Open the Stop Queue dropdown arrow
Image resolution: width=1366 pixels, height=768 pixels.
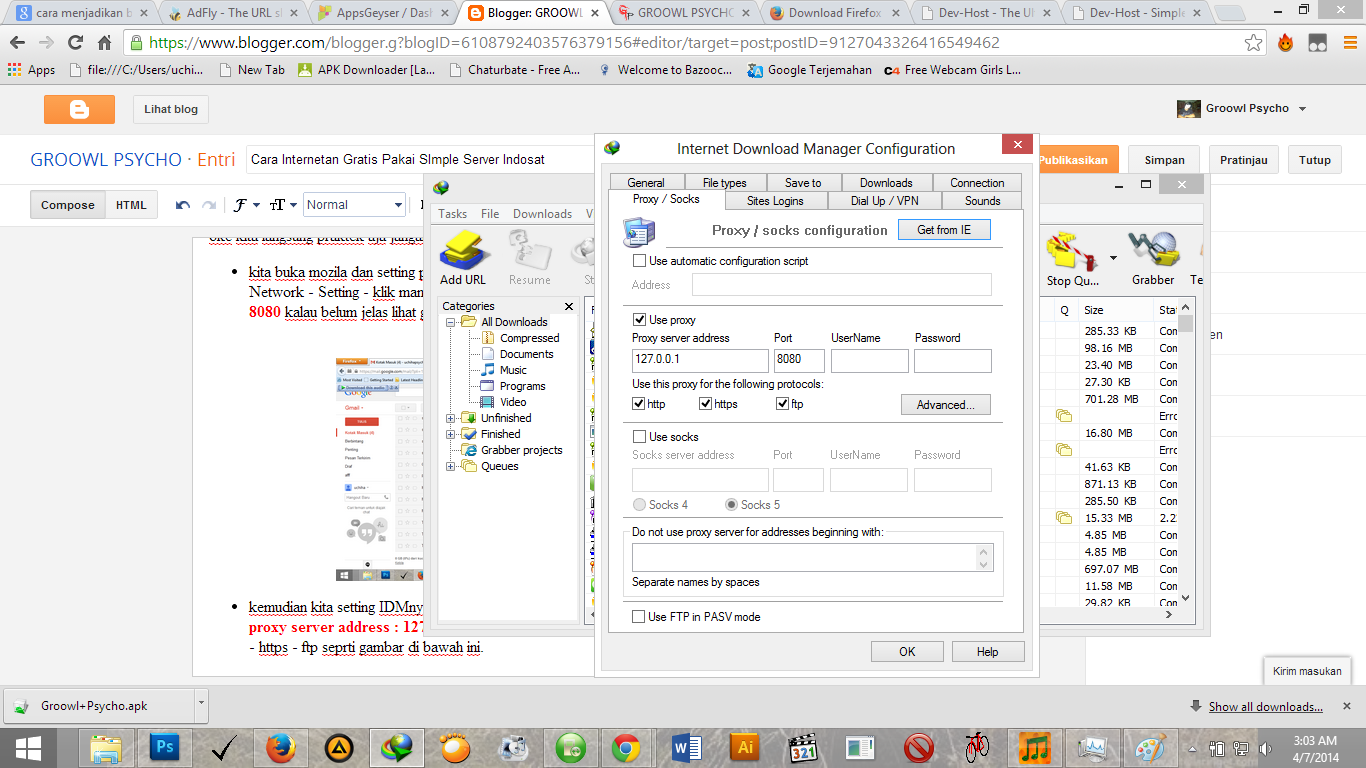click(x=1113, y=258)
